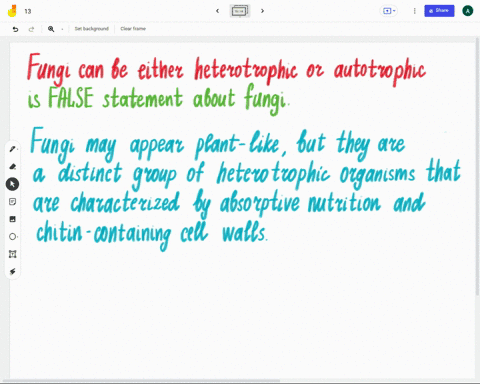Open the Jamboard home logo

point(12,11)
